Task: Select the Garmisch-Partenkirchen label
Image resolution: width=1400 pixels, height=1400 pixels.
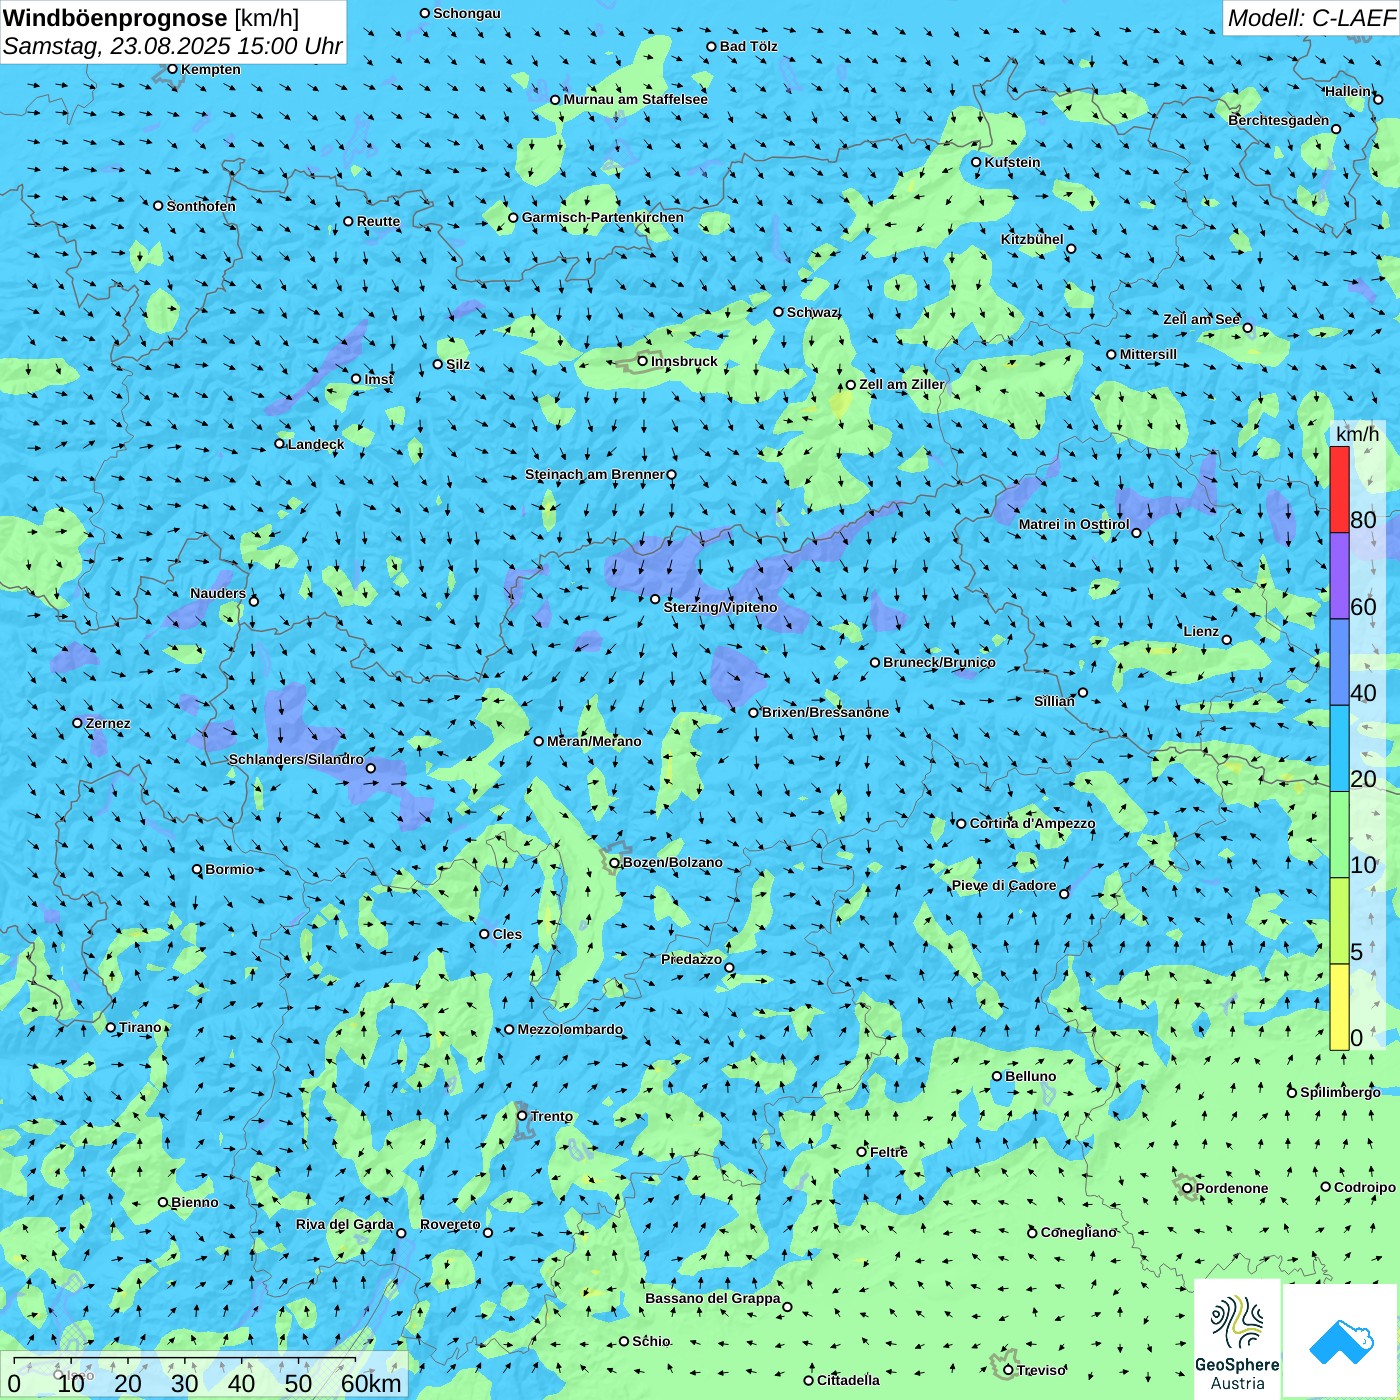Action: [x=603, y=217]
